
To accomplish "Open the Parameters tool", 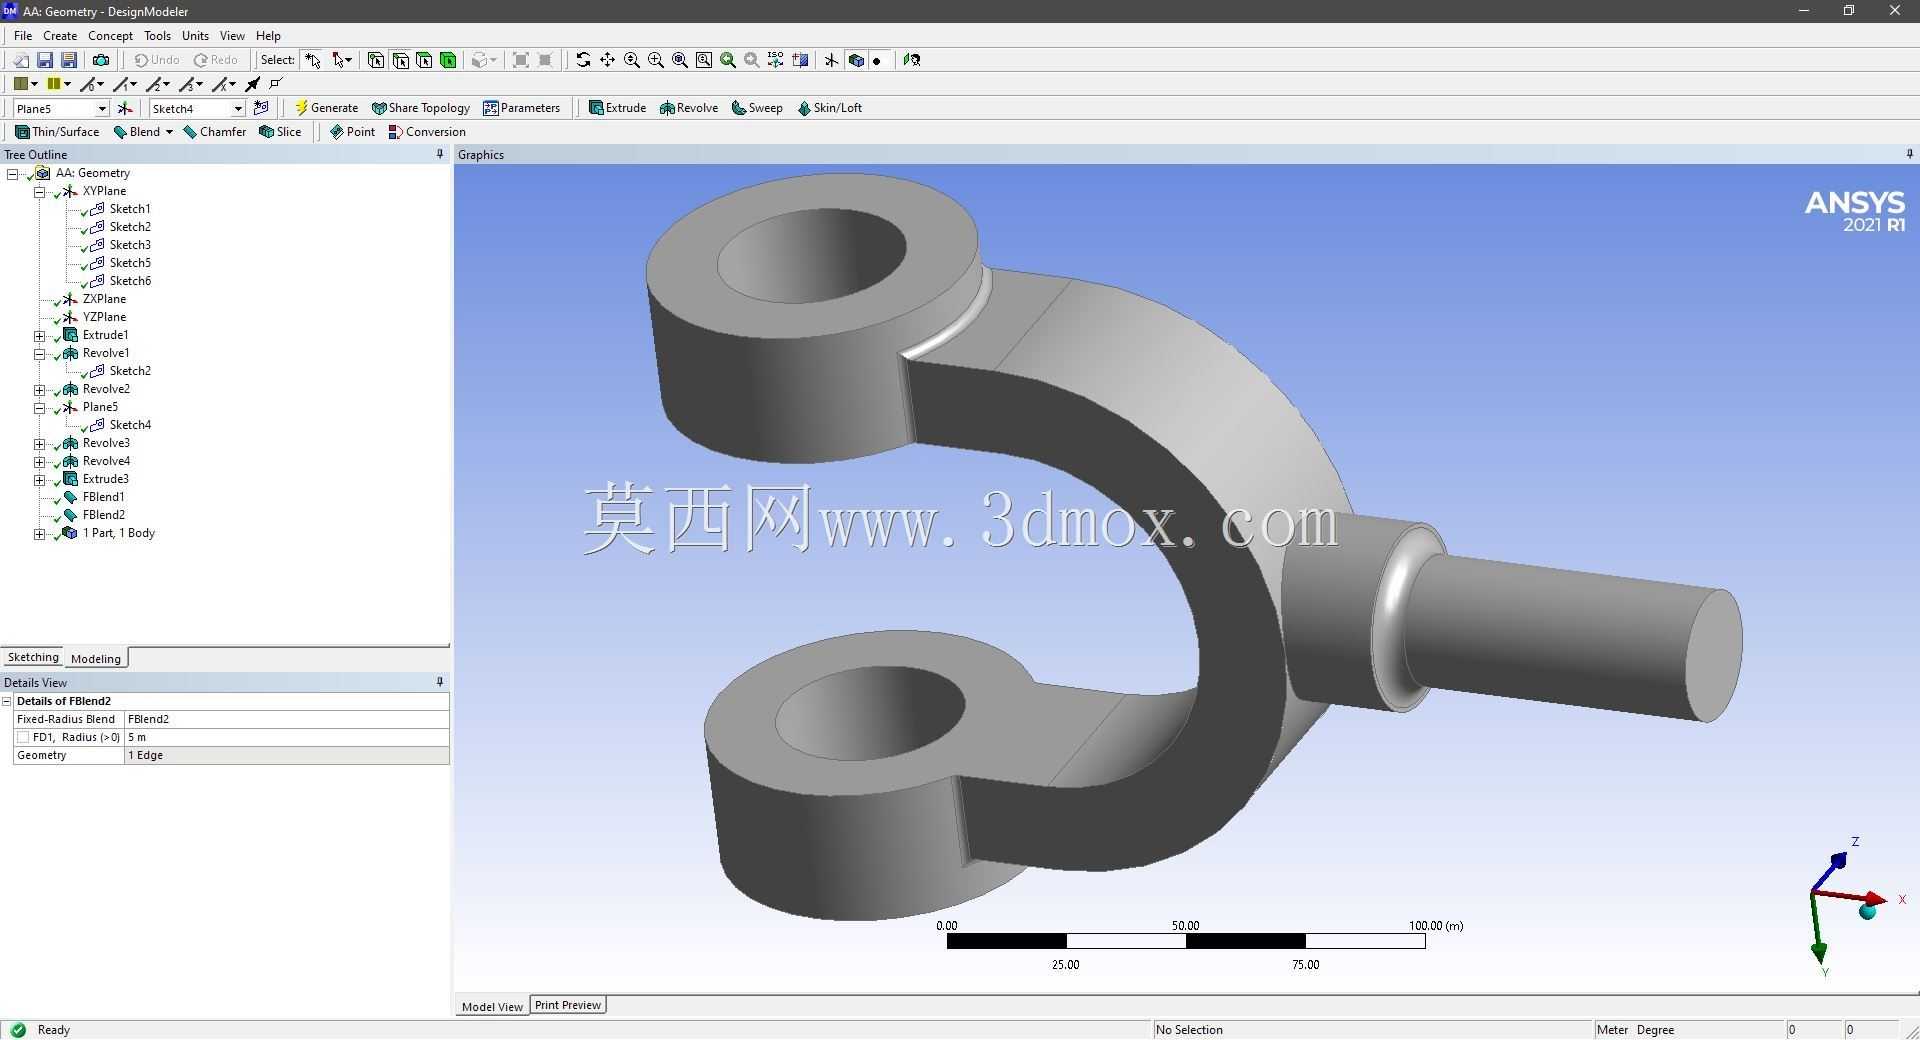I will click(x=521, y=108).
